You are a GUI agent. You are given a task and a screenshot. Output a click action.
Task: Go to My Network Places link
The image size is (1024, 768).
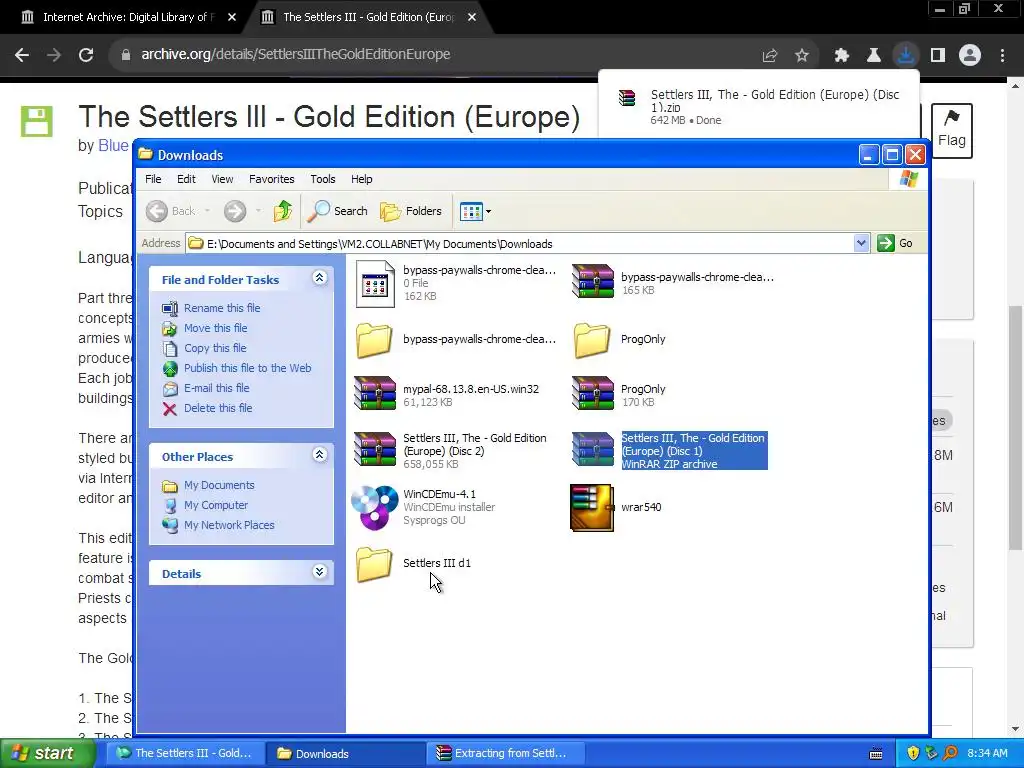[x=229, y=525]
